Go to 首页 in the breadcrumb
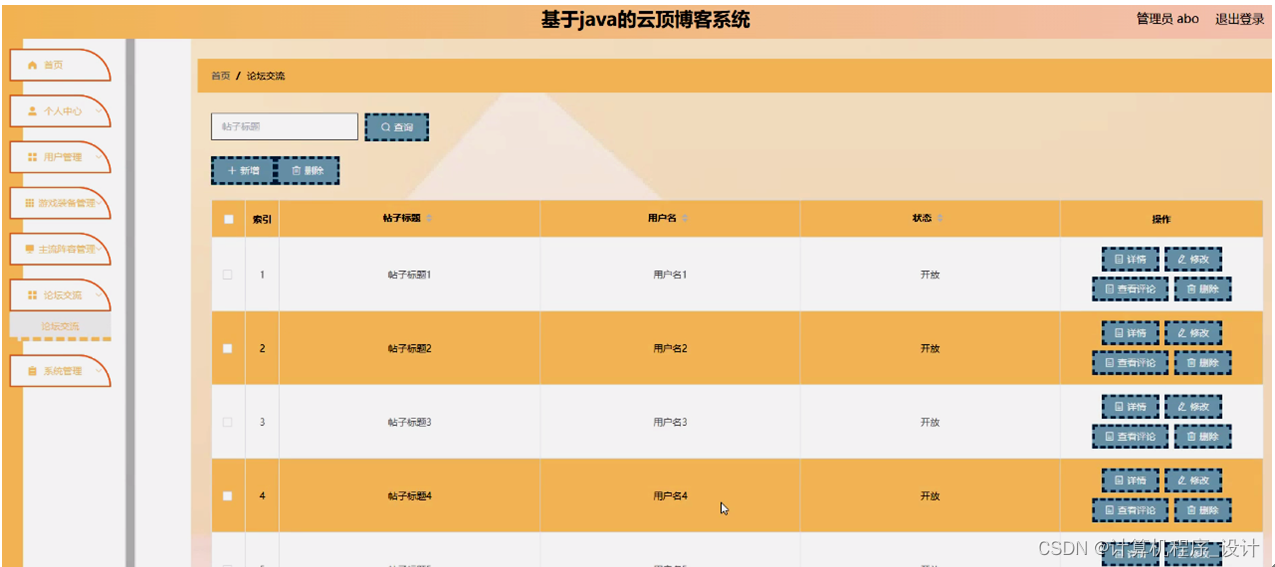Screen dimensions: 1275x567 pos(221,76)
